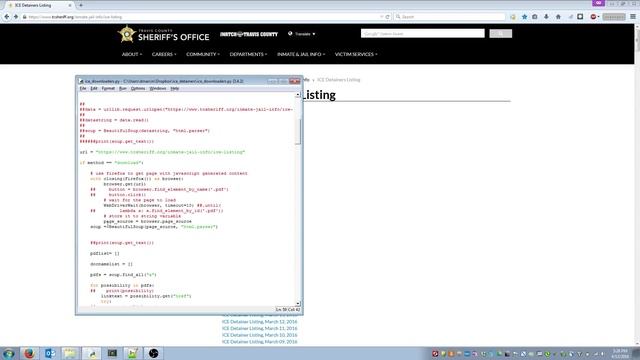
Task: Open ICE Detainer Listing March 11, 2016 link
Action: click(x=260, y=328)
